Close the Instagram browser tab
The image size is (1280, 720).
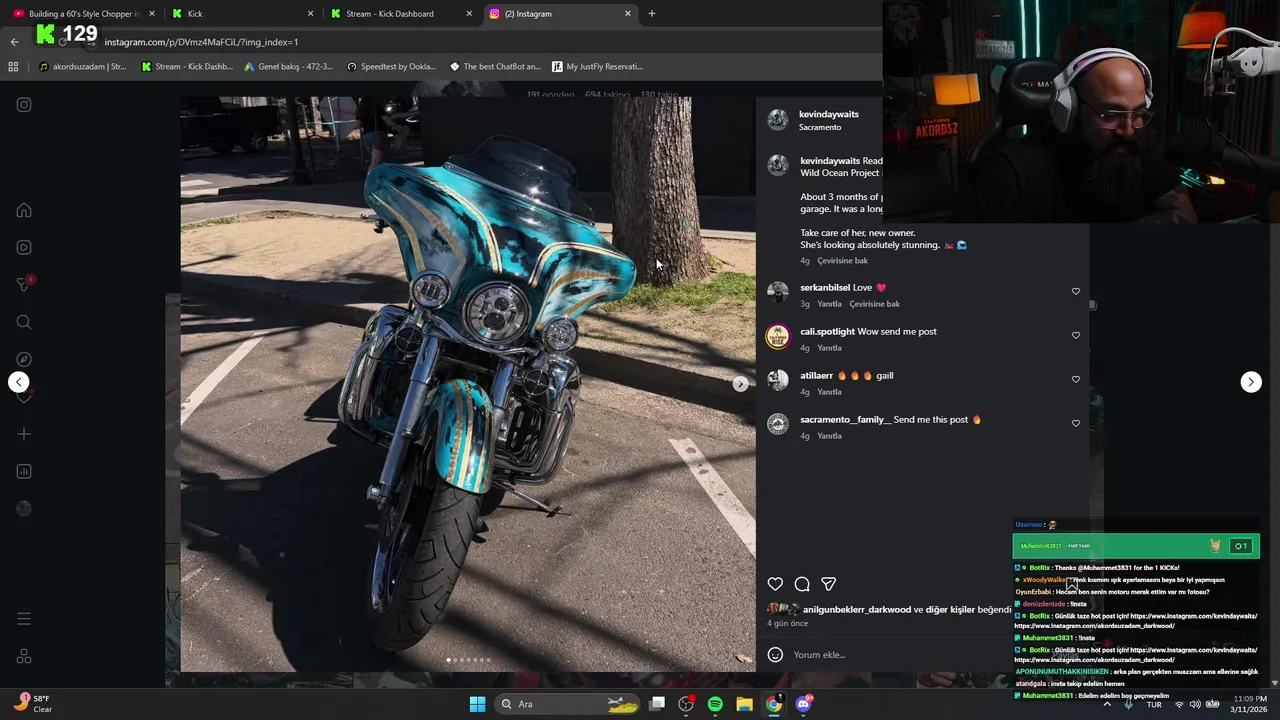(628, 14)
